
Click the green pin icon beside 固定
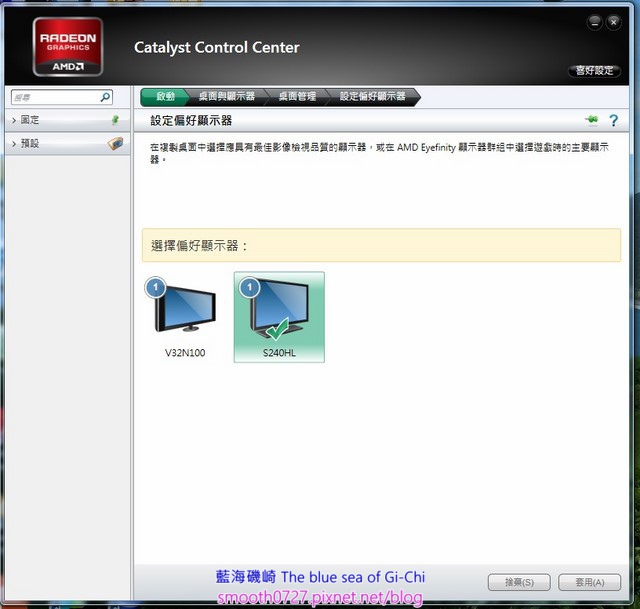point(116,120)
